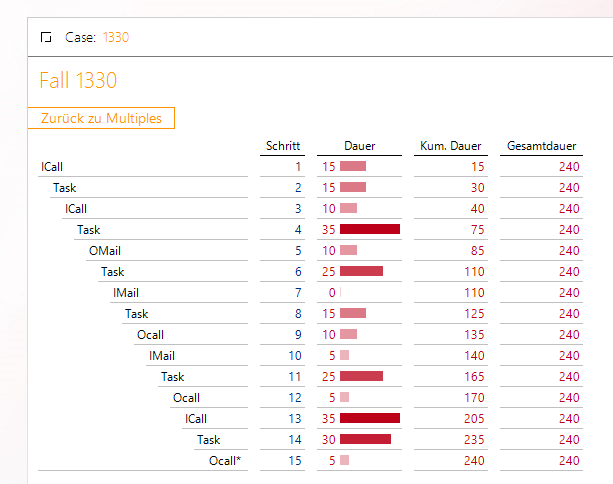Select the Task label of step 4
Image resolution: width=613 pixels, height=484 pixels.
(88, 230)
